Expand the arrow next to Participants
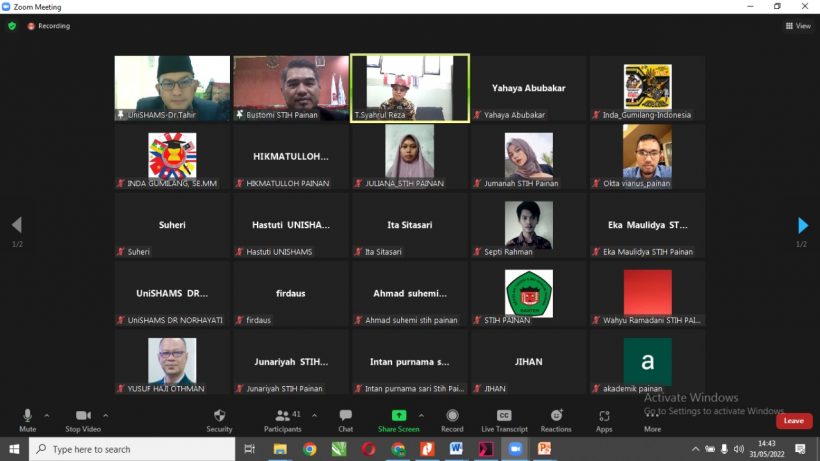Image resolution: width=820 pixels, height=461 pixels. pyautogui.click(x=314, y=416)
